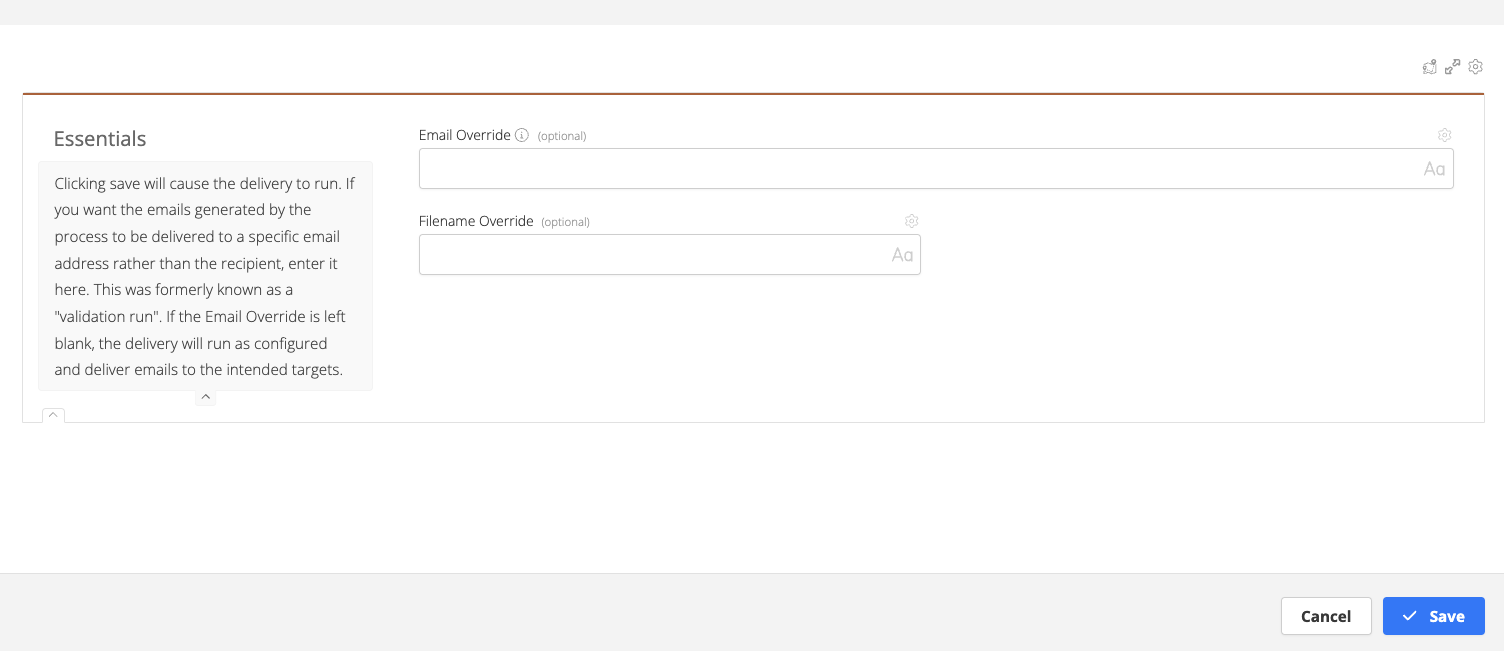Screen dimensions: 1504x651
Task: Collapse the Essentials description with the chevron
Action: (205, 396)
